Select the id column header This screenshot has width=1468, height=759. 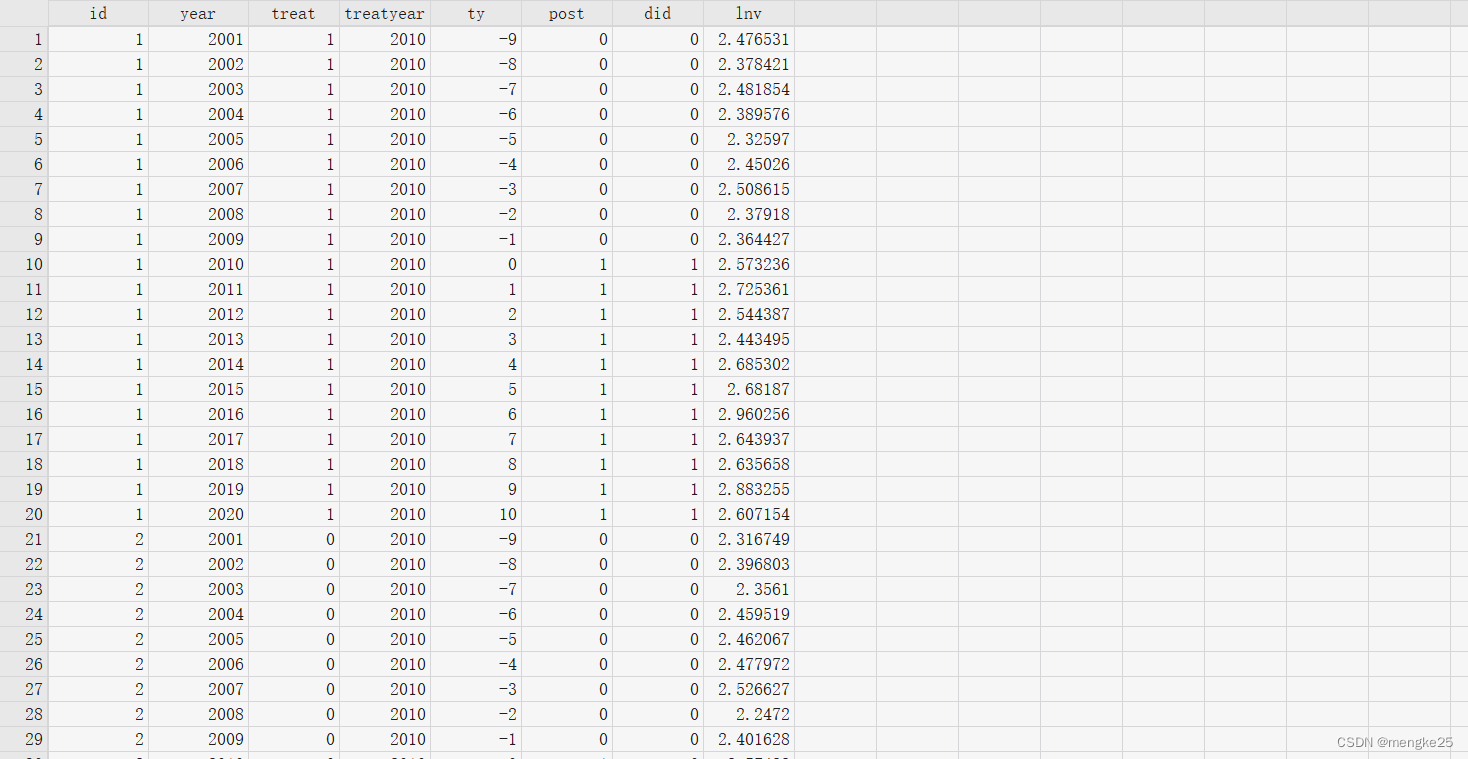pos(98,14)
